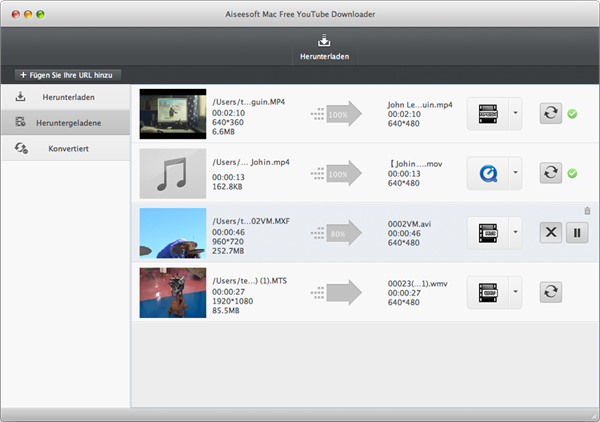Click green checkmark status of Johin.mov row

(x=572, y=174)
